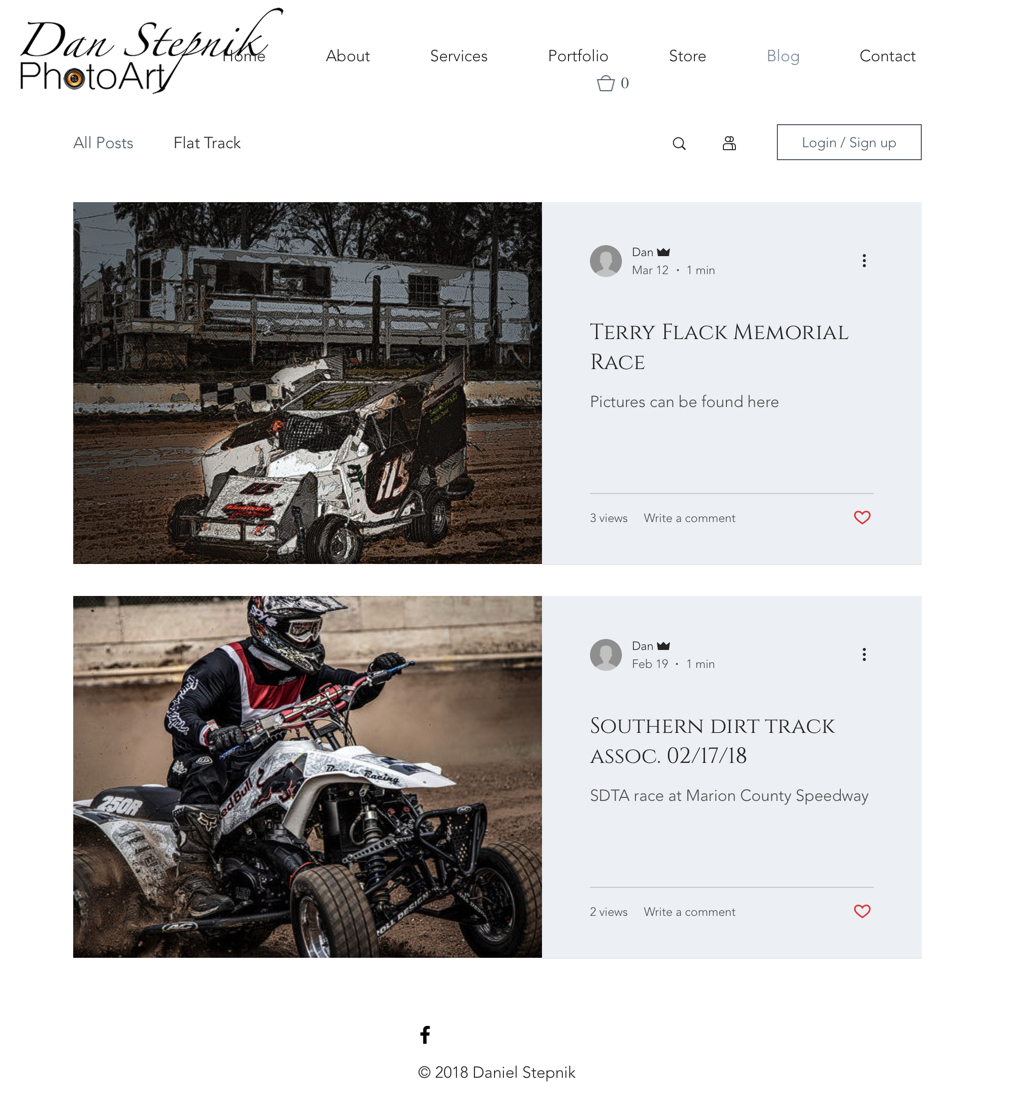Image resolution: width=1009 pixels, height=1106 pixels.
Task: Open the sprint car race photo thumbnail
Action: point(308,383)
